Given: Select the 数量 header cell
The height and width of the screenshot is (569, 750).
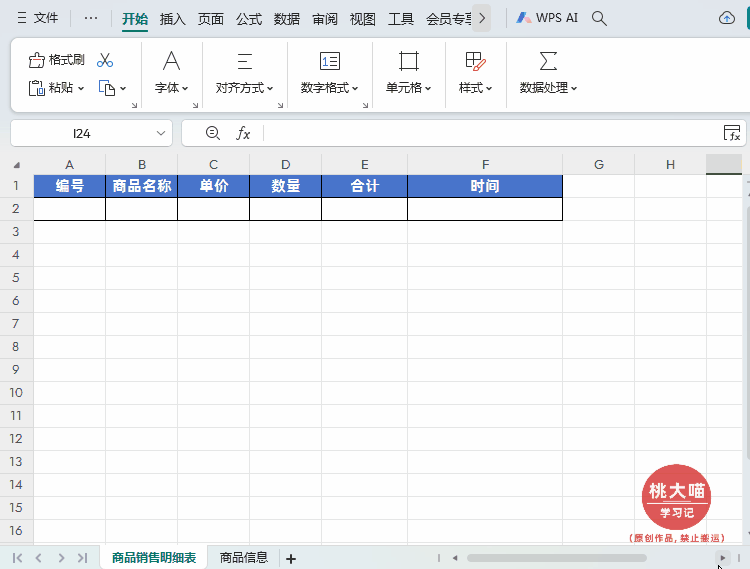Looking at the screenshot, I should tap(286, 186).
